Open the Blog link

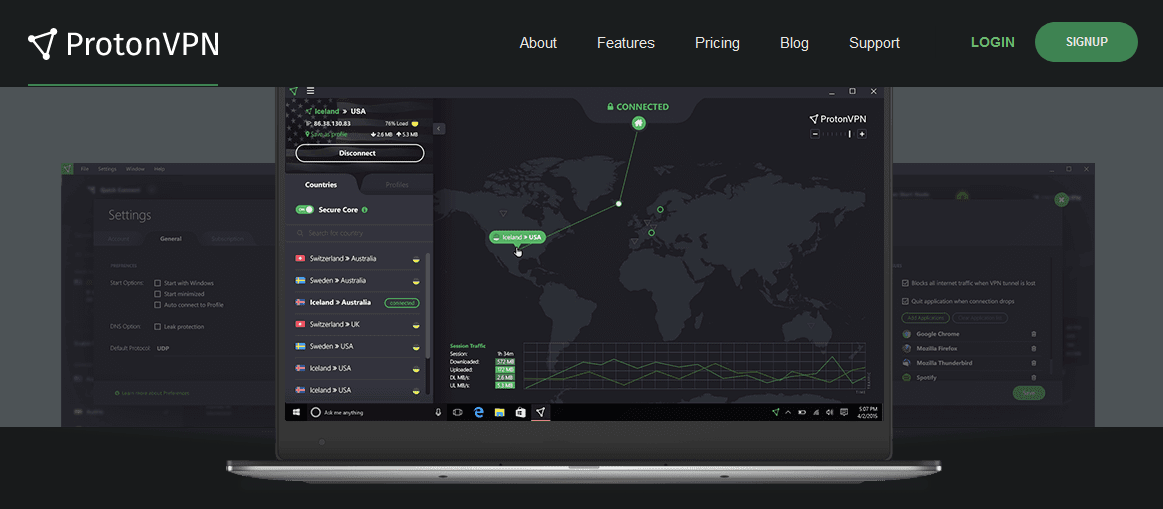pyautogui.click(x=794, y=43)
